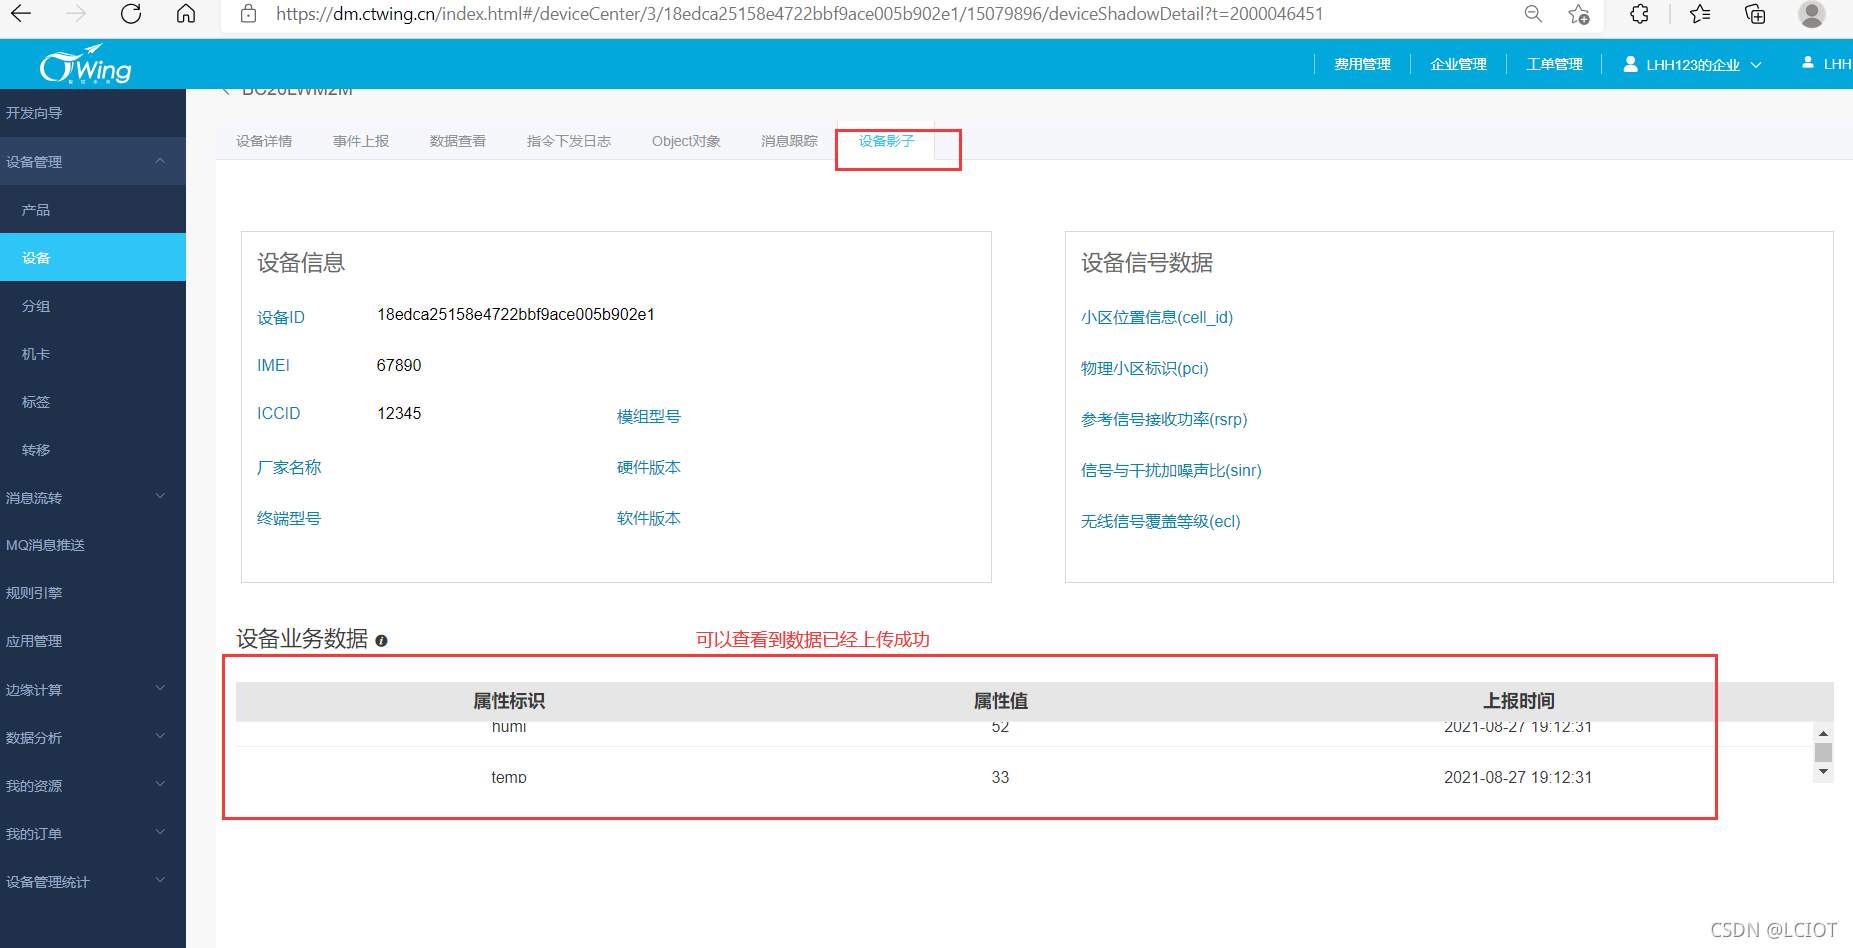Switch to the 设备详情 tab
Viewport: 1853px width, 948px height.
pyautogui.click(x=264, y=141)
